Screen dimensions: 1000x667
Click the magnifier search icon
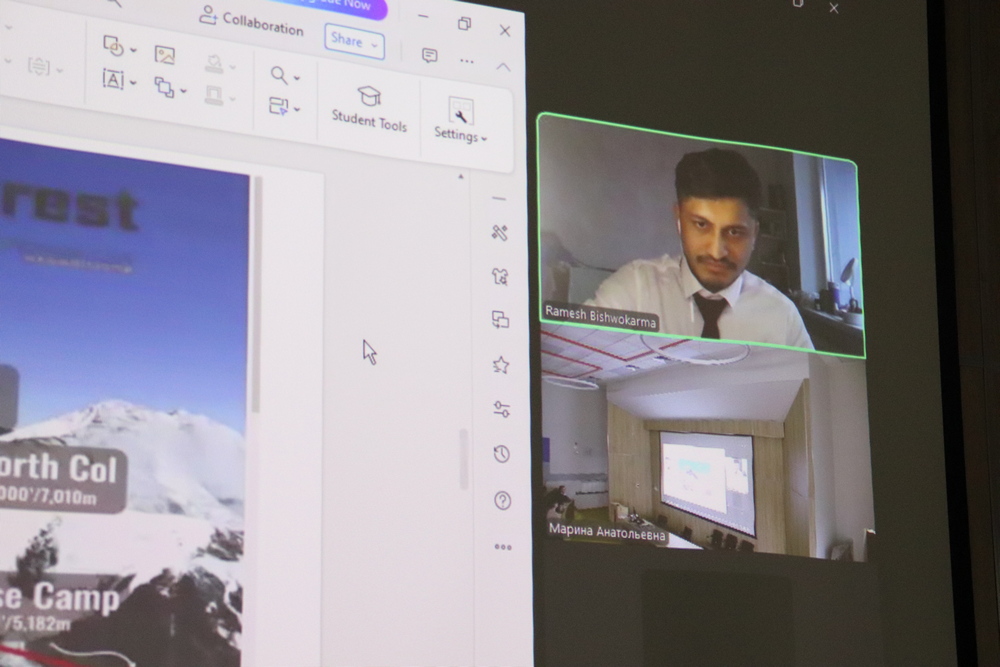(x=279, y=75)
